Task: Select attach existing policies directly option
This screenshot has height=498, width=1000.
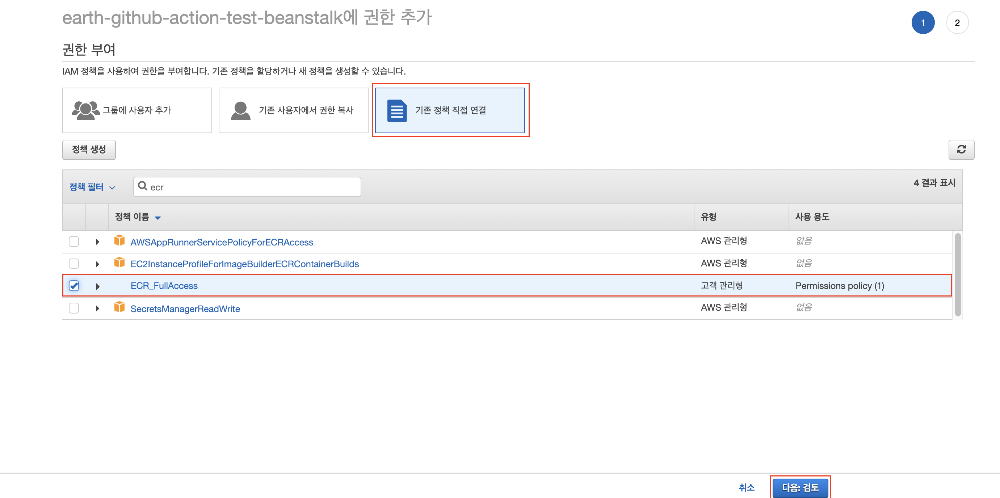Action: [450, 110]
